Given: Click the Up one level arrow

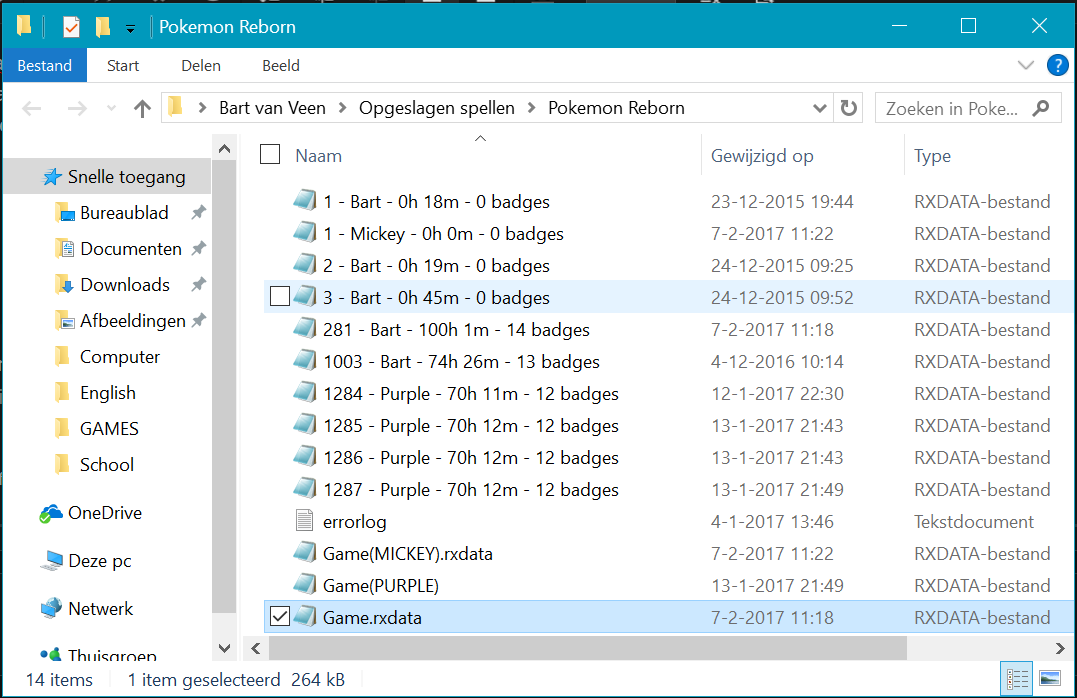Looking at the screenshot, I should [142, 109].
